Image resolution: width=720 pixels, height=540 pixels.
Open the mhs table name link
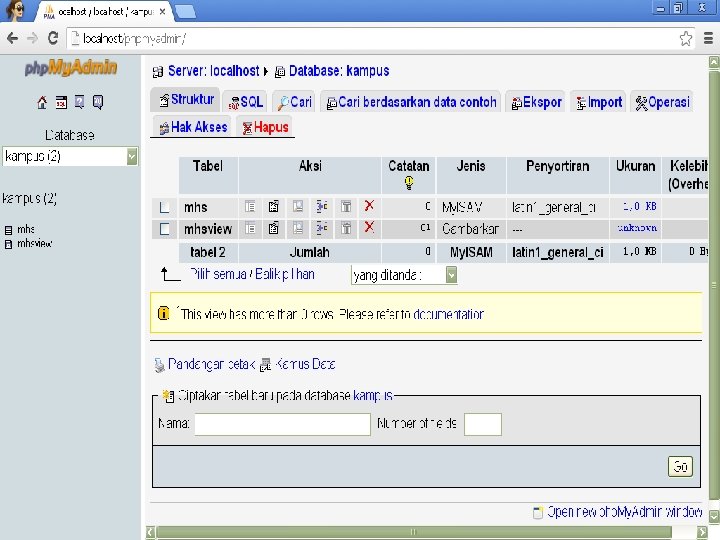(196, 207)
